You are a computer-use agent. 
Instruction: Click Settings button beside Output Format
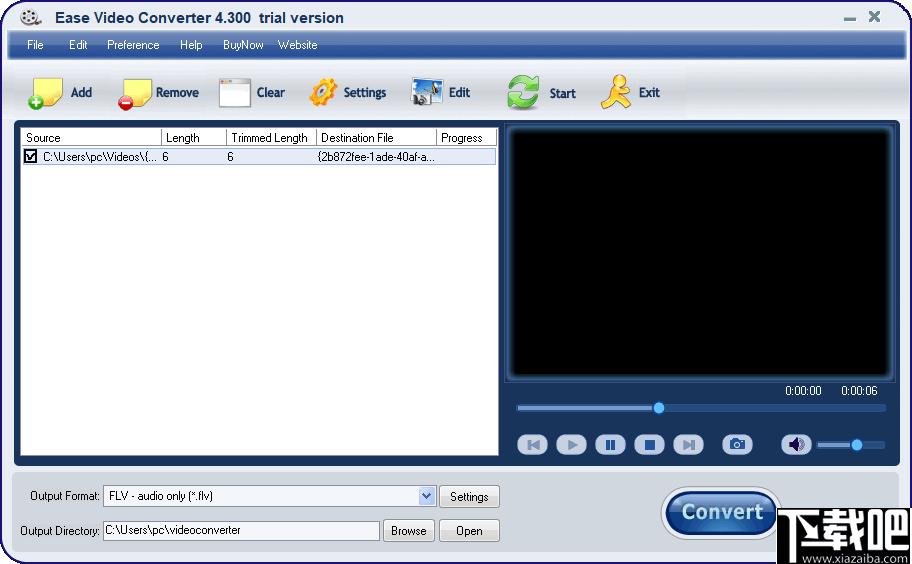click(469, 497)
